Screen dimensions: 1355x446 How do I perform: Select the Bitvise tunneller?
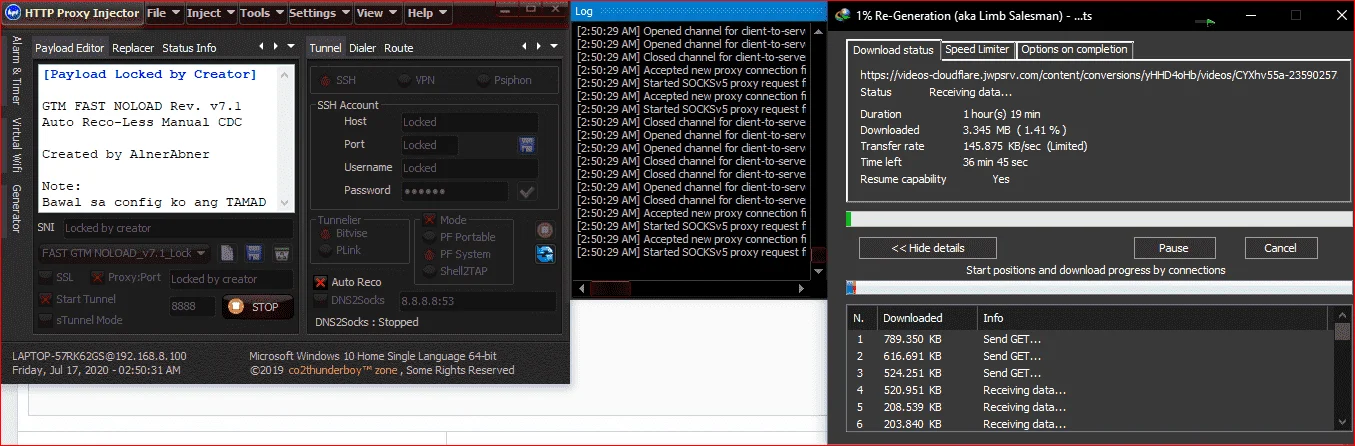click(345, 233)
